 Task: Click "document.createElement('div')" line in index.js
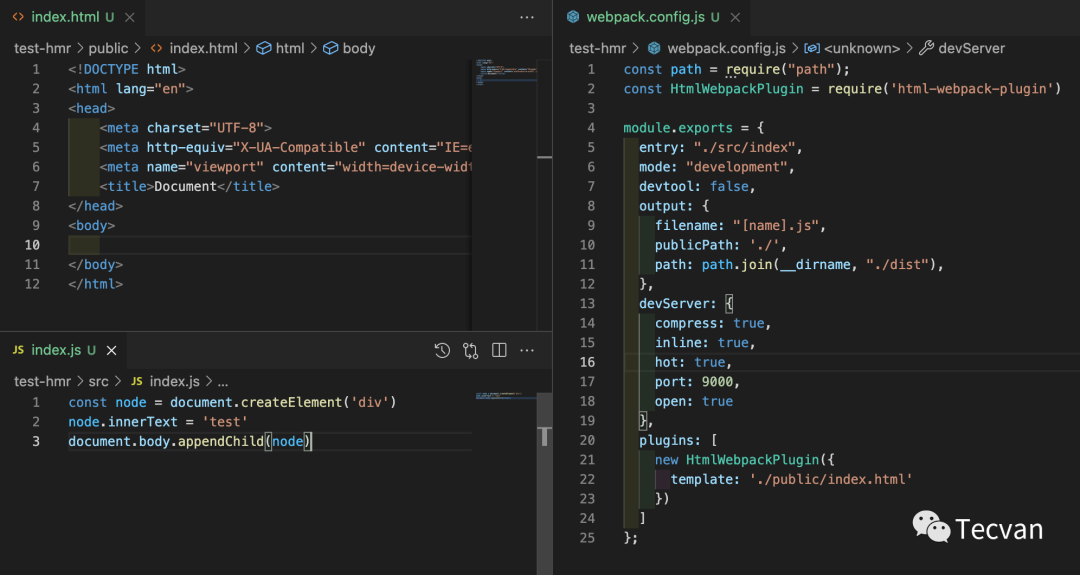click(232, 402)
